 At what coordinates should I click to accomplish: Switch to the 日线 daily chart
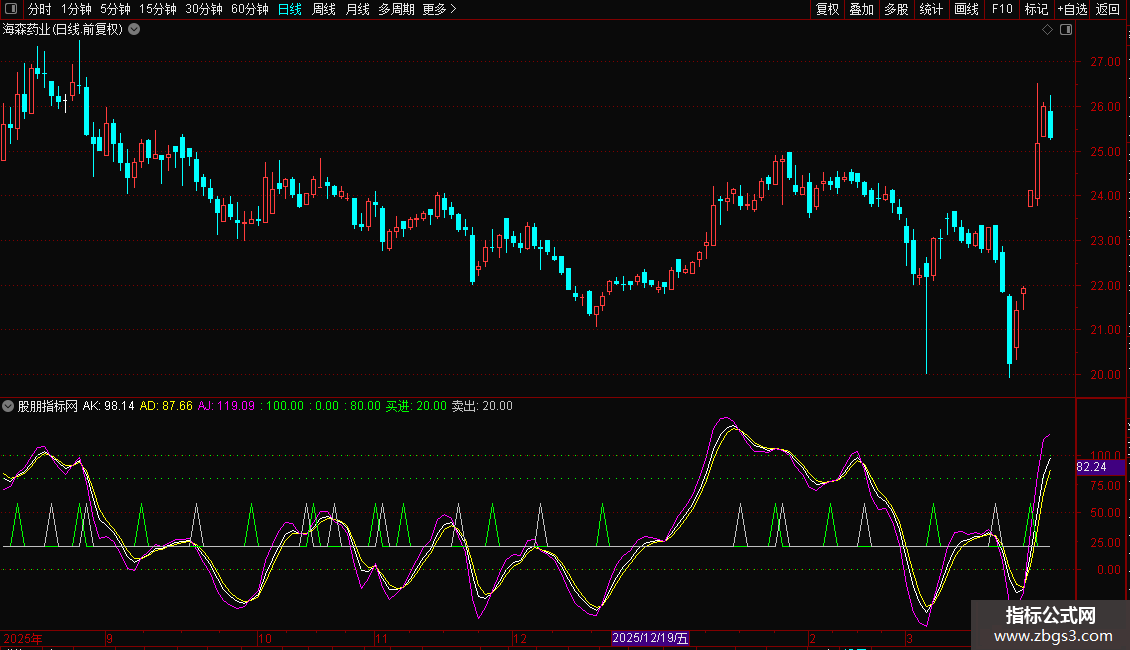[x=290, y=10]
